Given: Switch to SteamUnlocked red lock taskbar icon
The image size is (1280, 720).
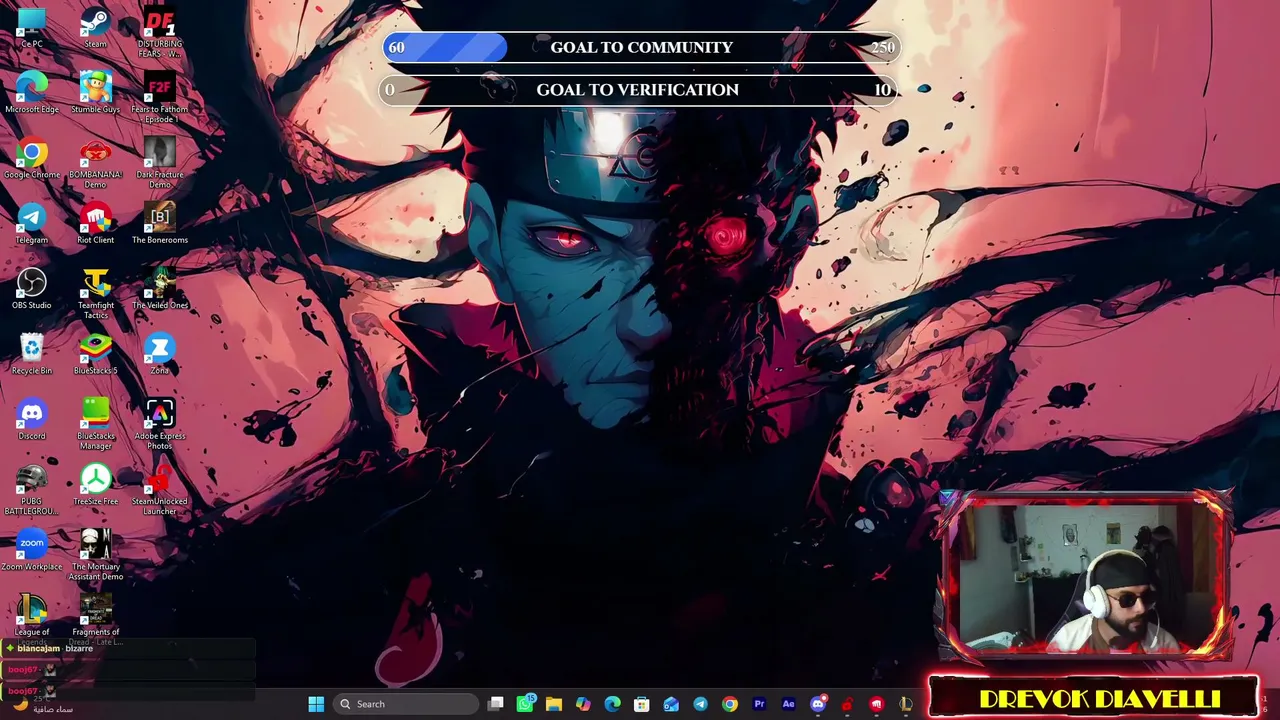Looking at the screenshot, I should (x=847, y=704).
